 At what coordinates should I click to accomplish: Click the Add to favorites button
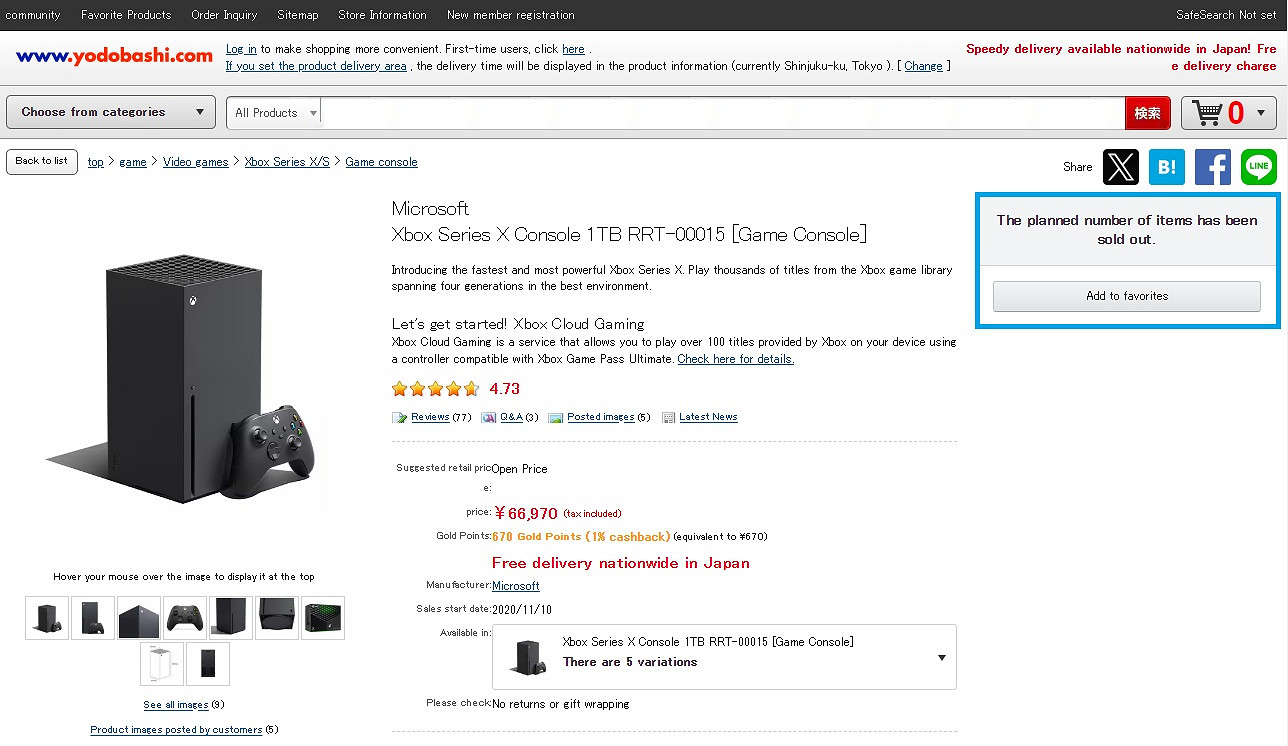[1126, 296]
